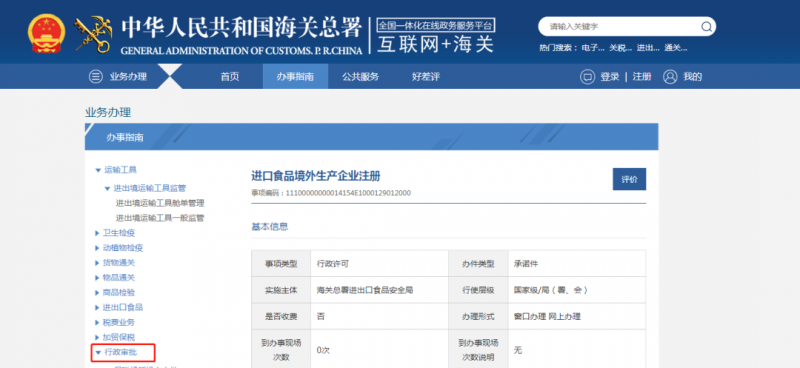Click the message bubble icon beside 登录
The image size is (800, 368).
click(x=587, y=77)
